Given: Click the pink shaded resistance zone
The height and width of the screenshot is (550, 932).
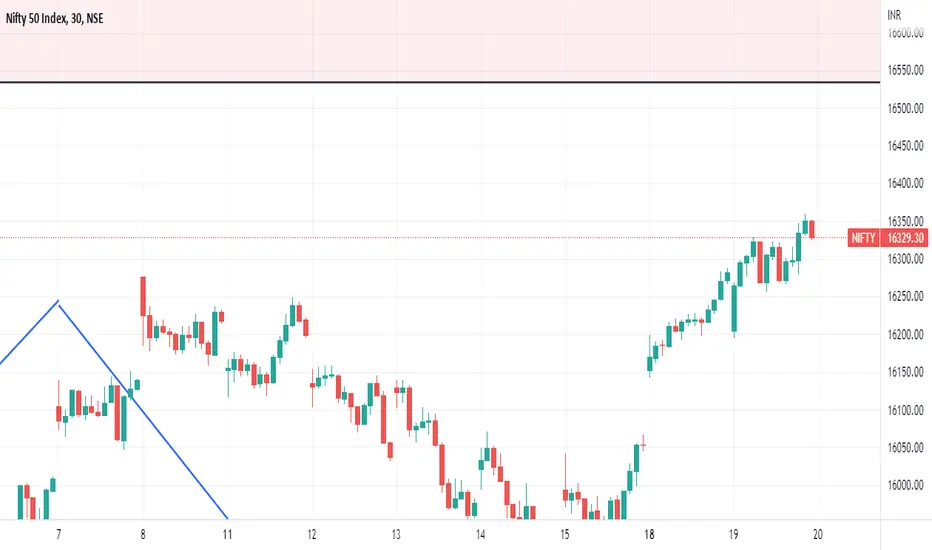Looking at the screenshot, I should [440, 40].
